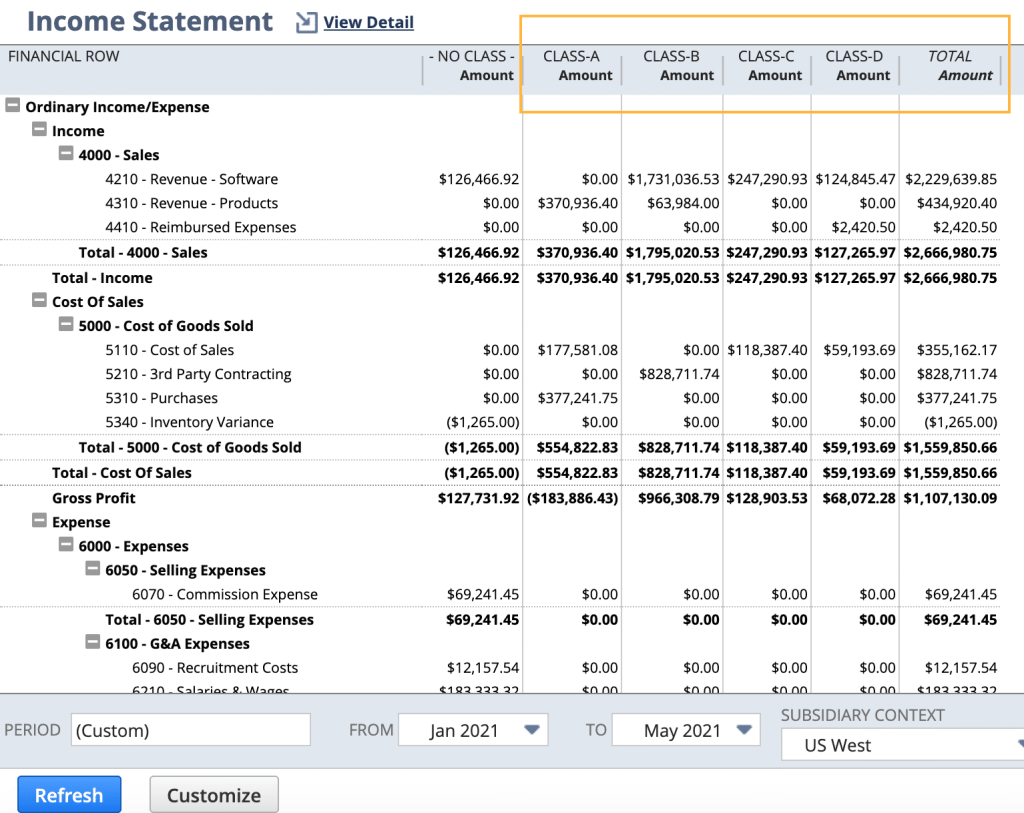Collapse 5000 - Cost of Goods Sold
The width and height of the screenshot is (1024, 813).
pos(66,326)
